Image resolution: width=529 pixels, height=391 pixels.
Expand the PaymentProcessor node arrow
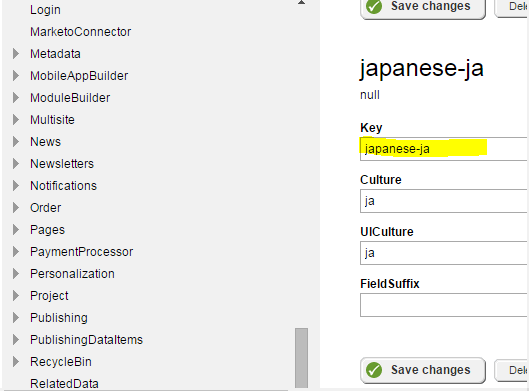(16, 252)
